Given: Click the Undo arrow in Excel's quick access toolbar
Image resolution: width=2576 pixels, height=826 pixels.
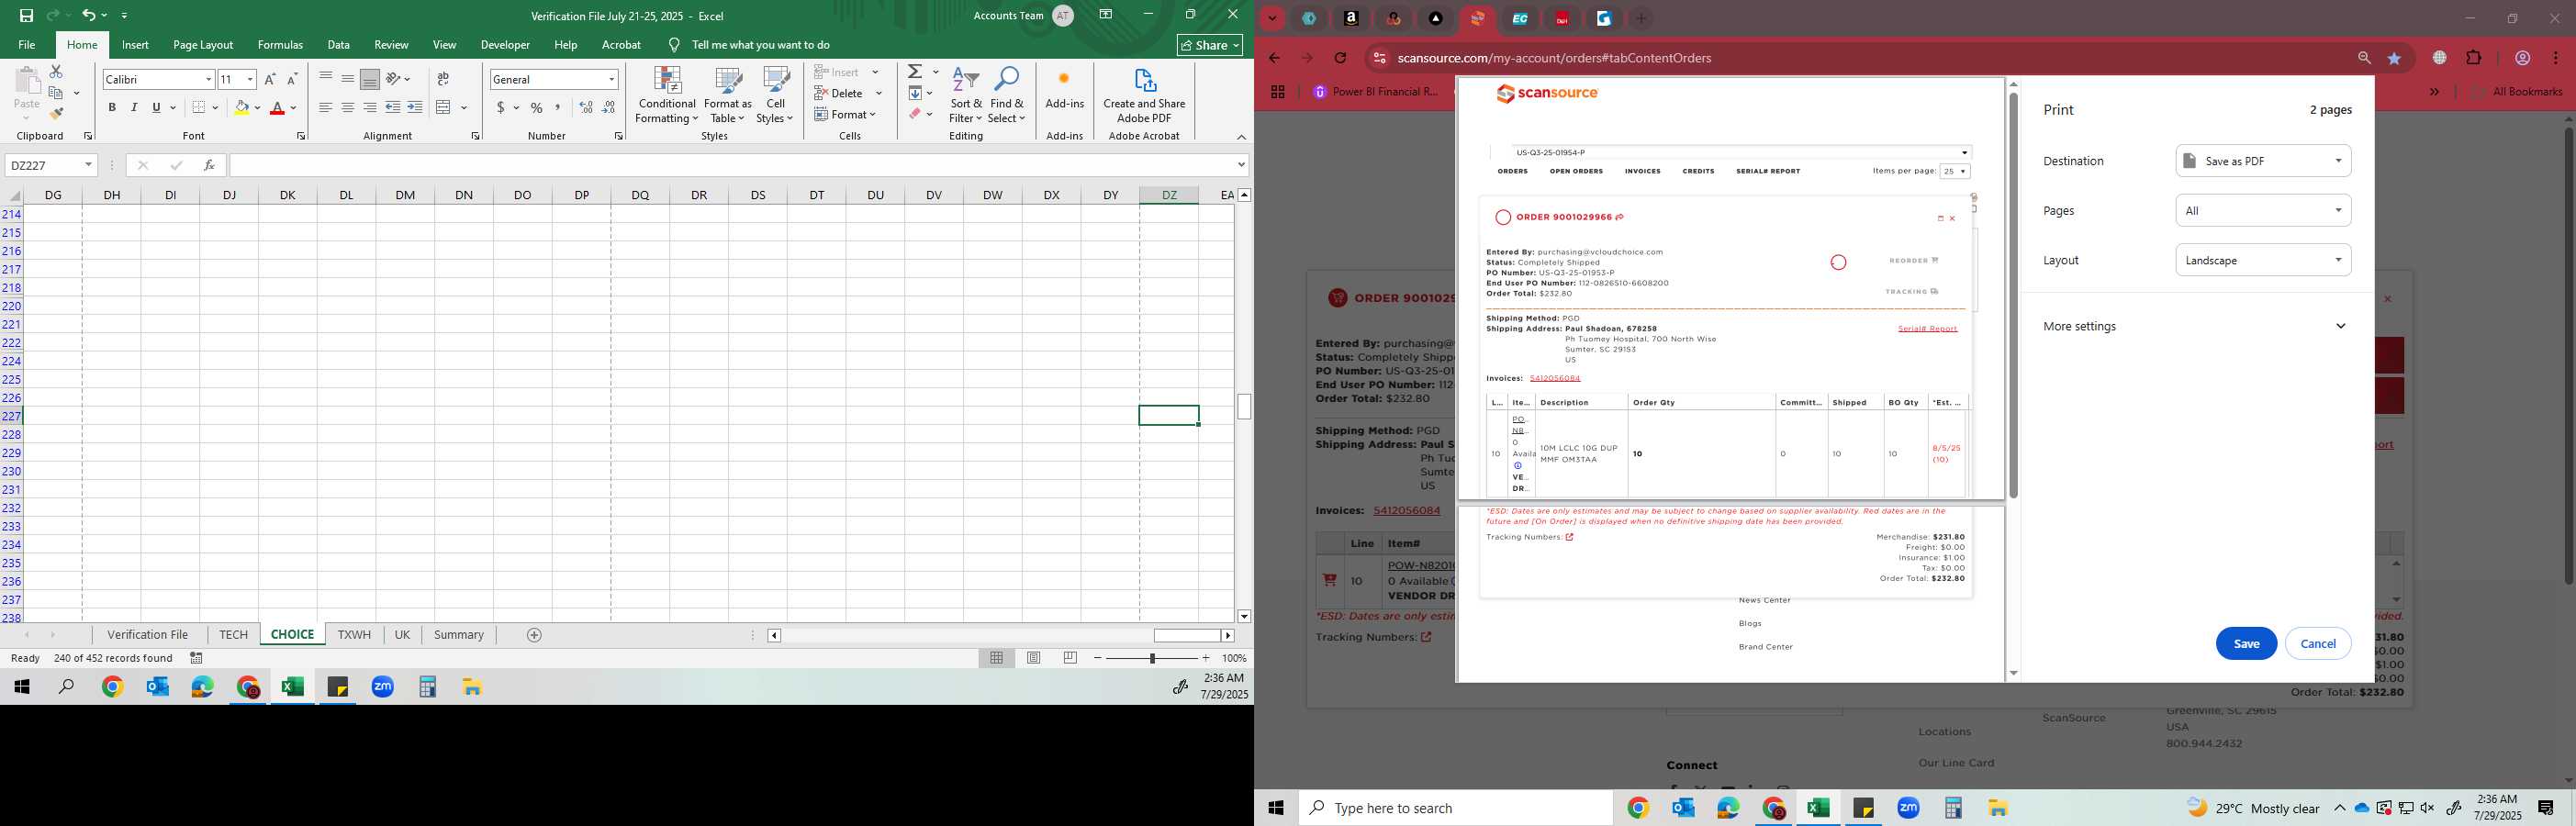Looking at the screenshot, I should click(x=88, y=15).
